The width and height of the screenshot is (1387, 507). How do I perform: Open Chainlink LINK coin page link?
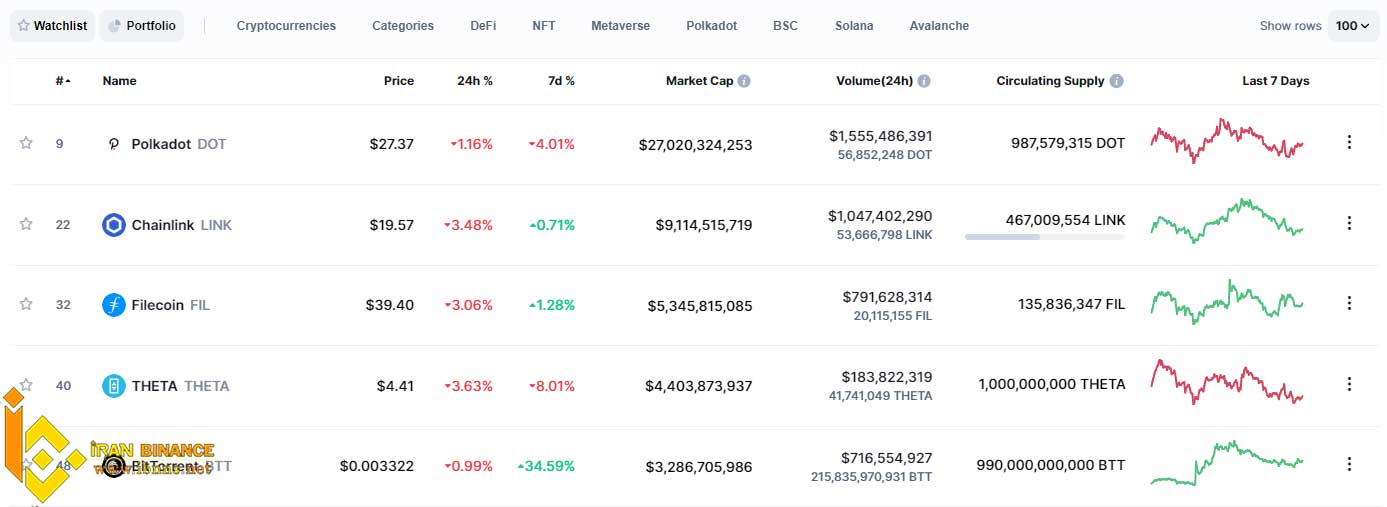coord(182,225)
